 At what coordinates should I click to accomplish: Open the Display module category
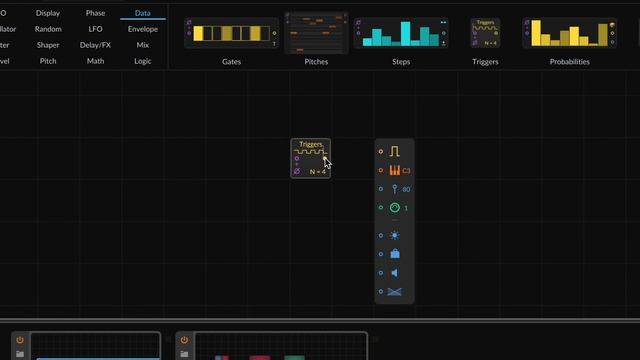48,13
